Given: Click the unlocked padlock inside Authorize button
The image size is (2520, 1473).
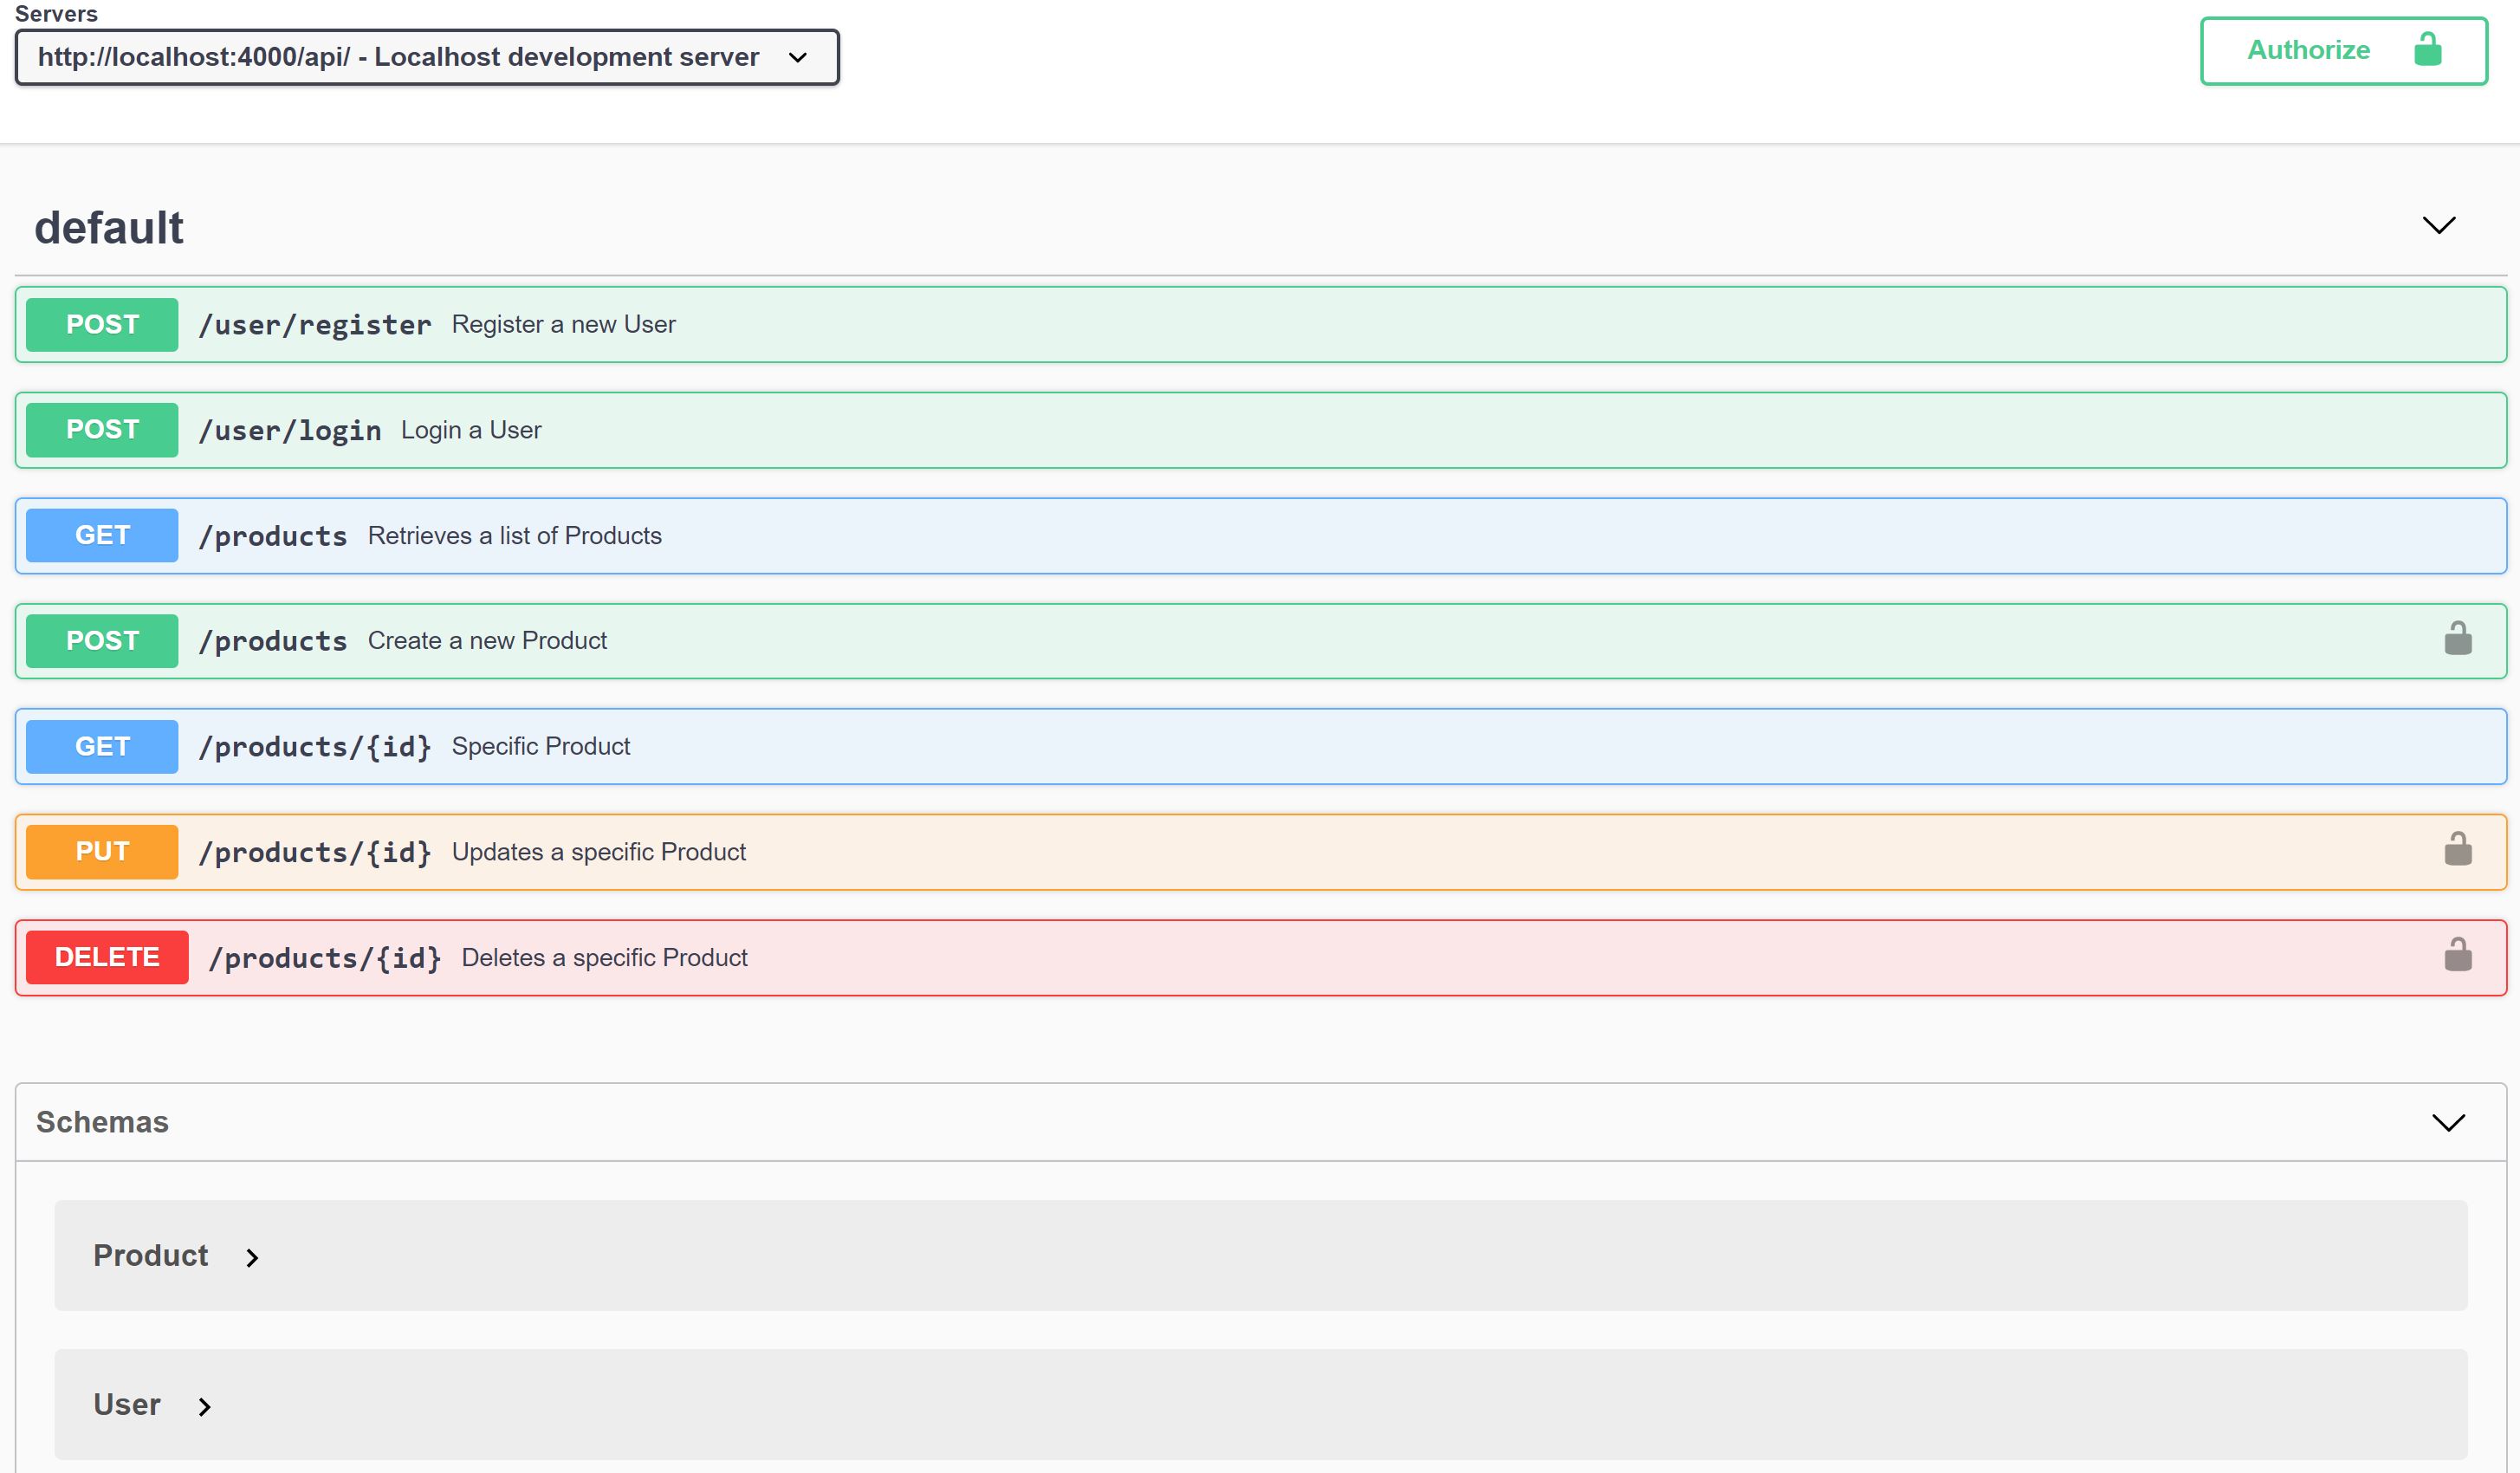Looking at the screenshot, I should coord(2427,49).
